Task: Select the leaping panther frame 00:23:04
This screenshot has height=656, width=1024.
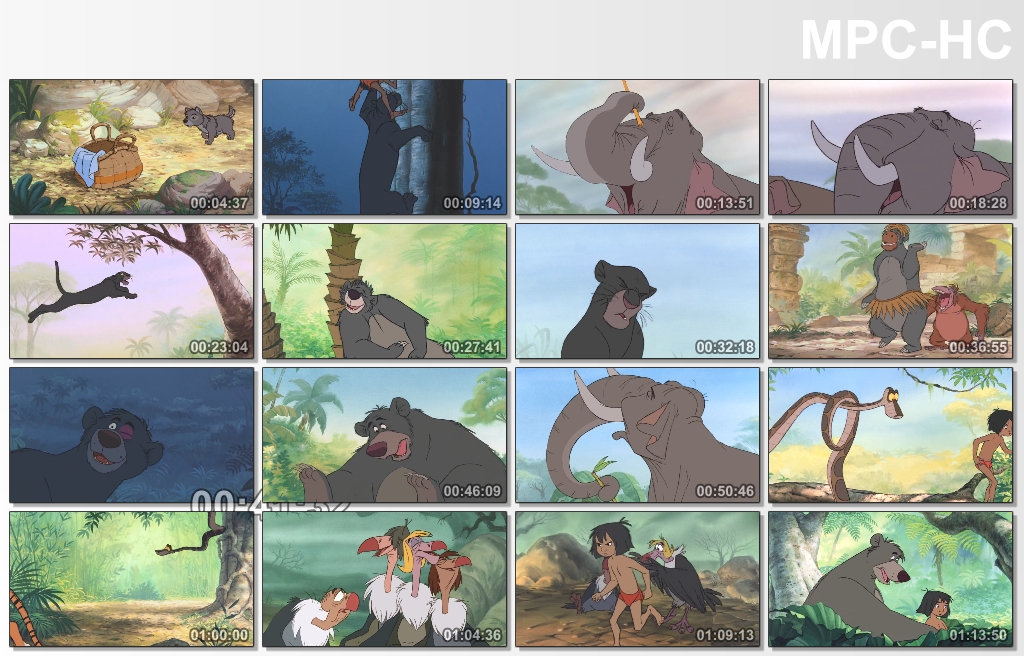Action: pyautogui.click(x=131, y=291)
